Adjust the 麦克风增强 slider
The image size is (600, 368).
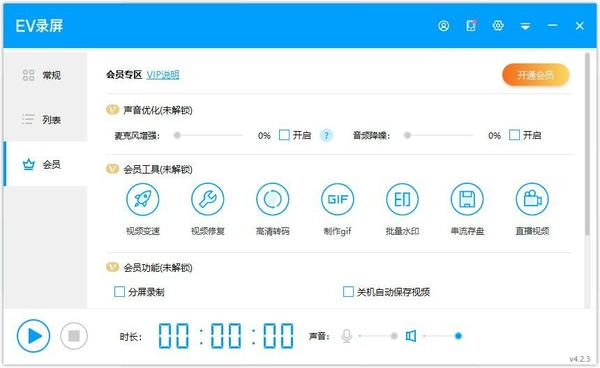(209, 135)
